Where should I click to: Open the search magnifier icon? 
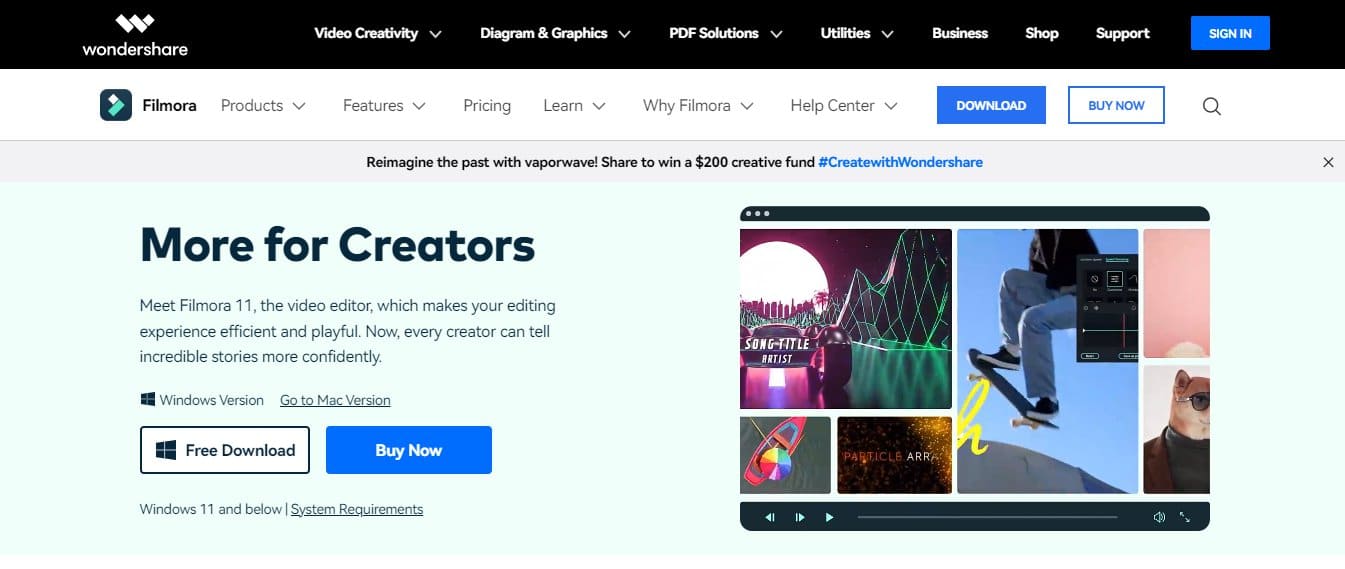1211,106
